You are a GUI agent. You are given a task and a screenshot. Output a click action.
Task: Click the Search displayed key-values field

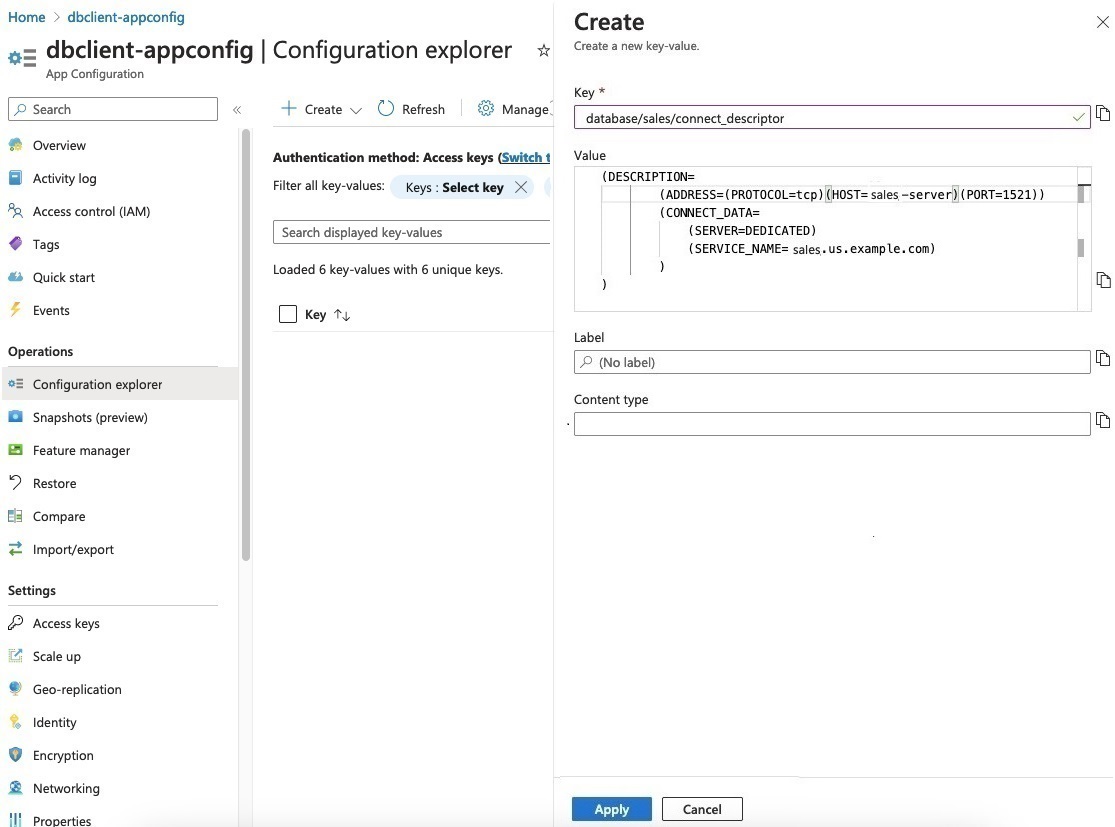tap(412, 232)
